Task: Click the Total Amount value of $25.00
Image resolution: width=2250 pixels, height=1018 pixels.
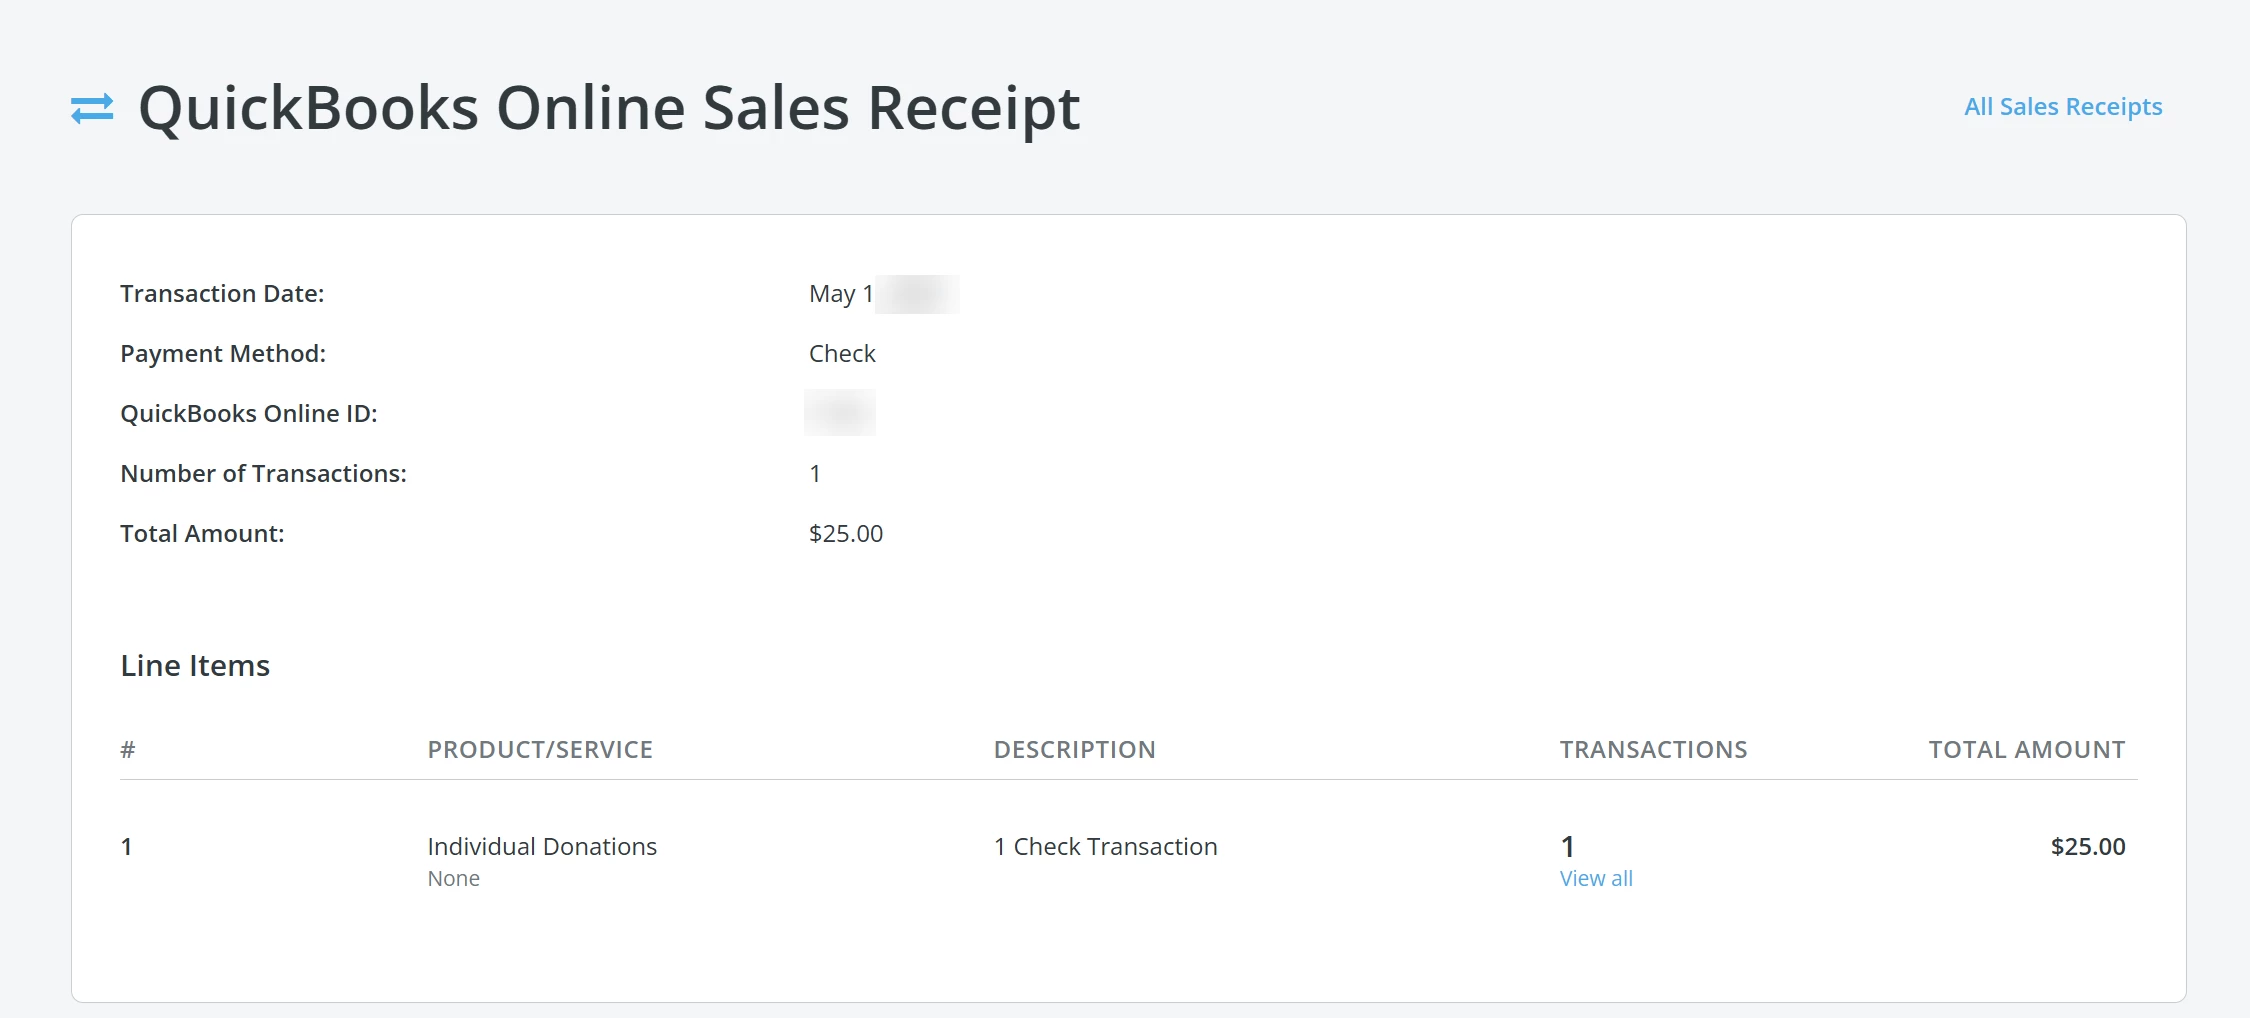Action: [845, 533]
